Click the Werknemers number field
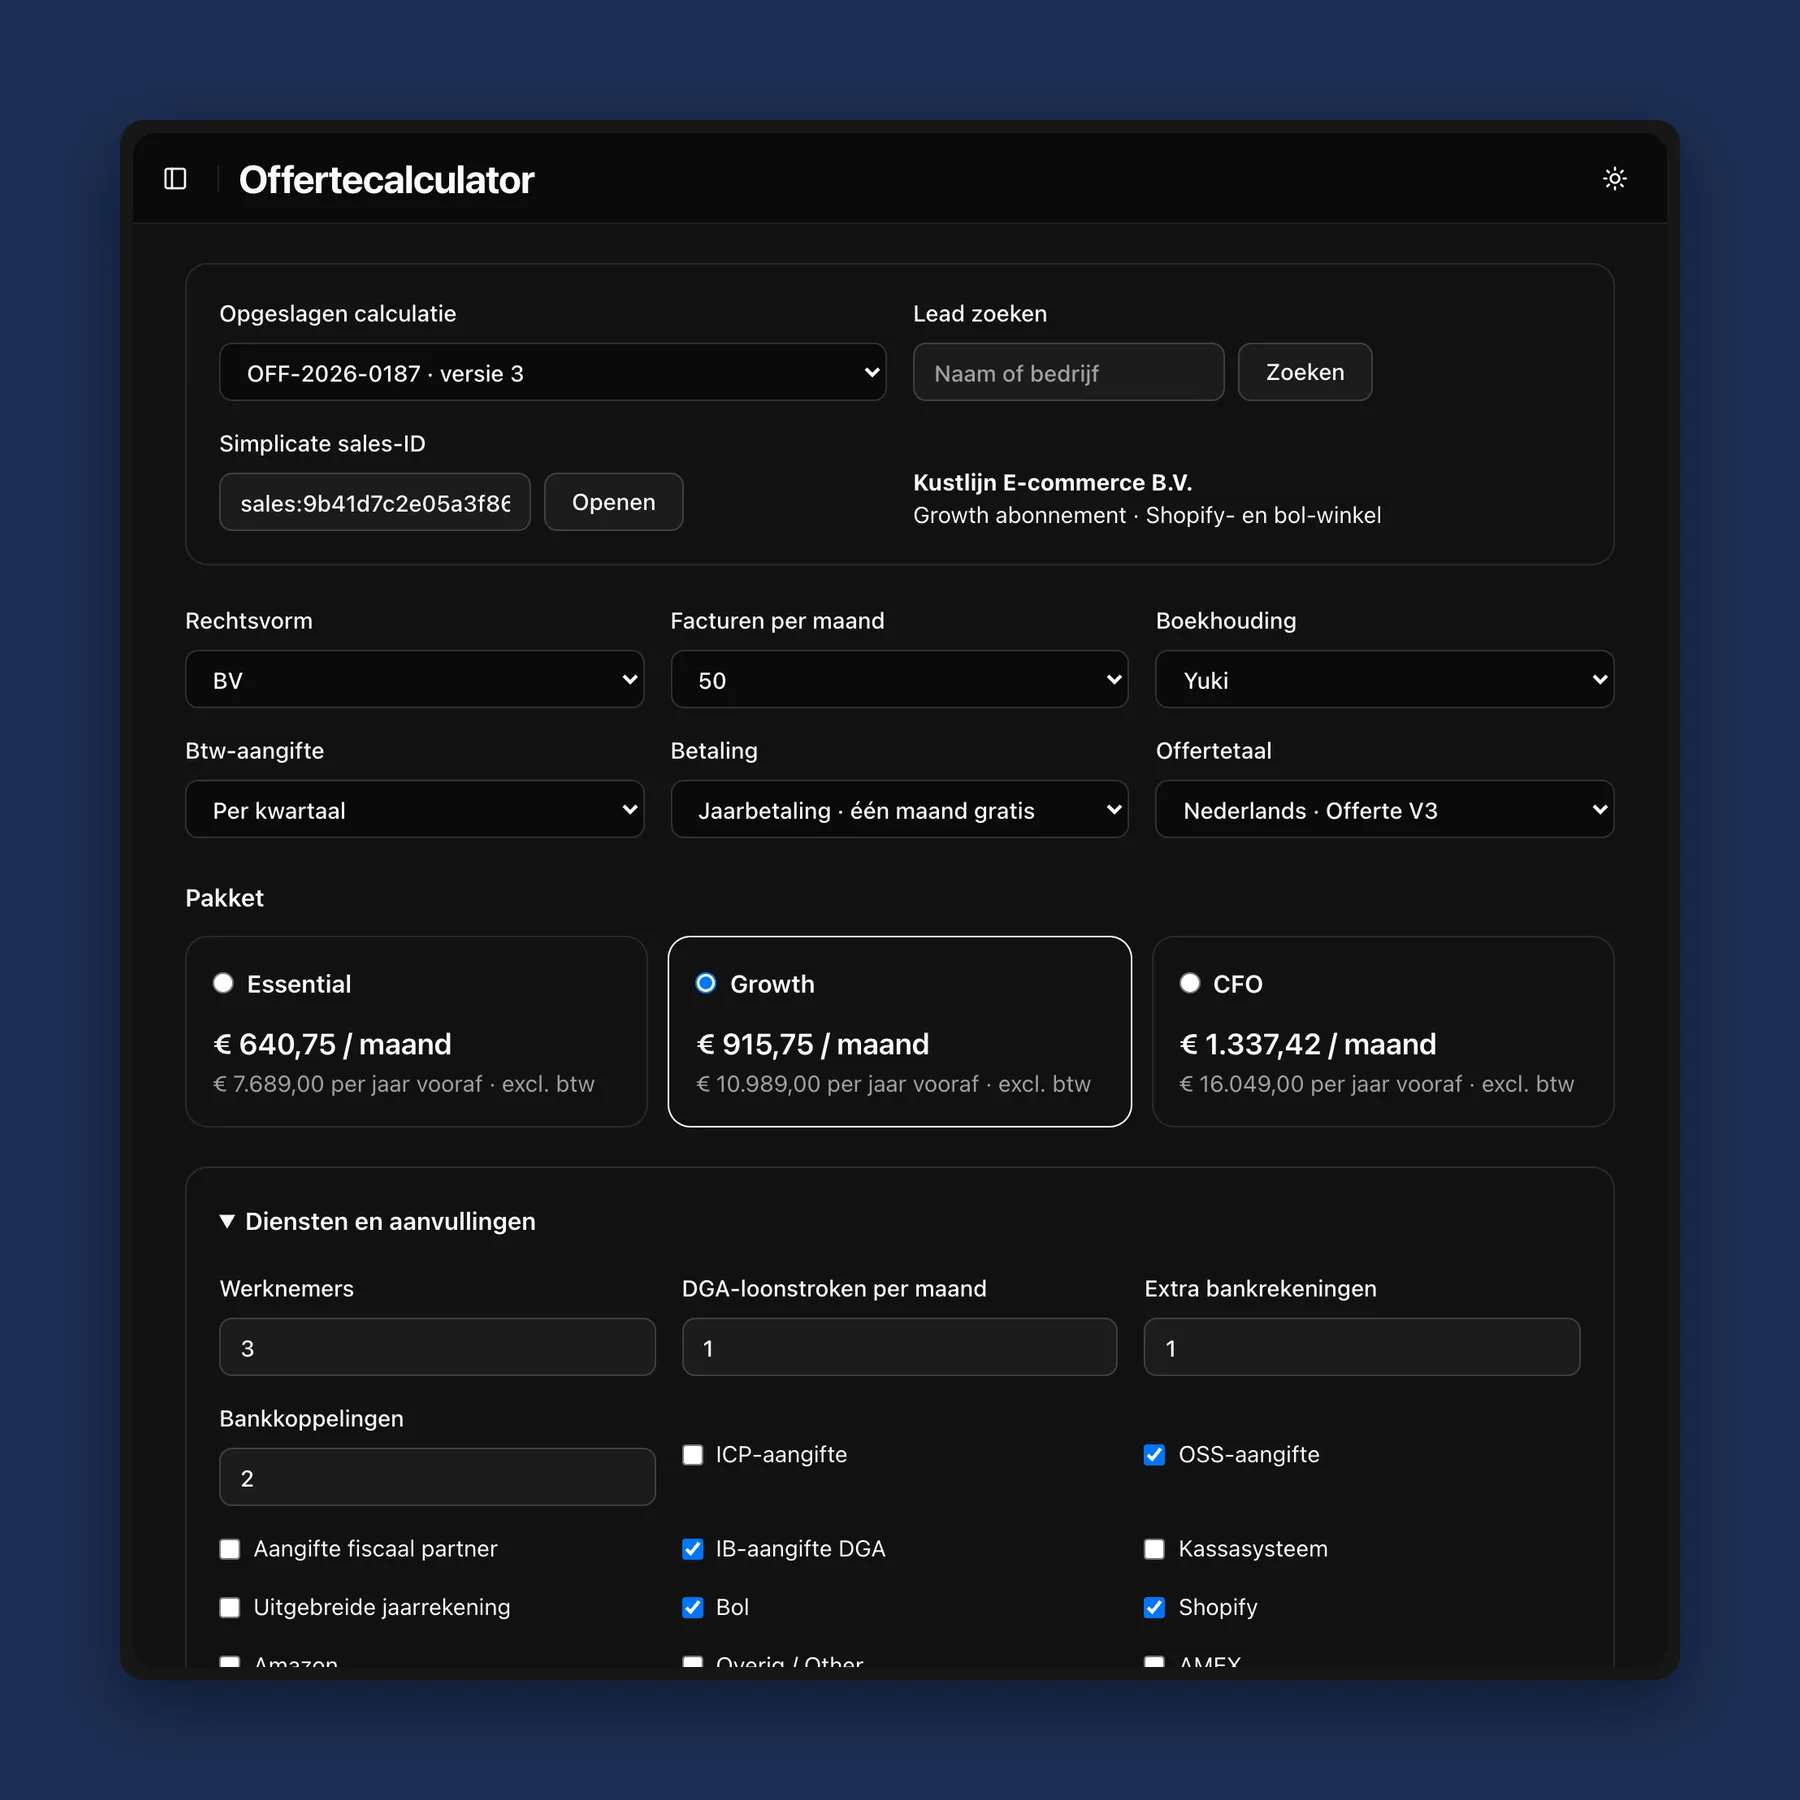The height and width of the screenshot is (1800, 1800). [x=437, y=1348]
